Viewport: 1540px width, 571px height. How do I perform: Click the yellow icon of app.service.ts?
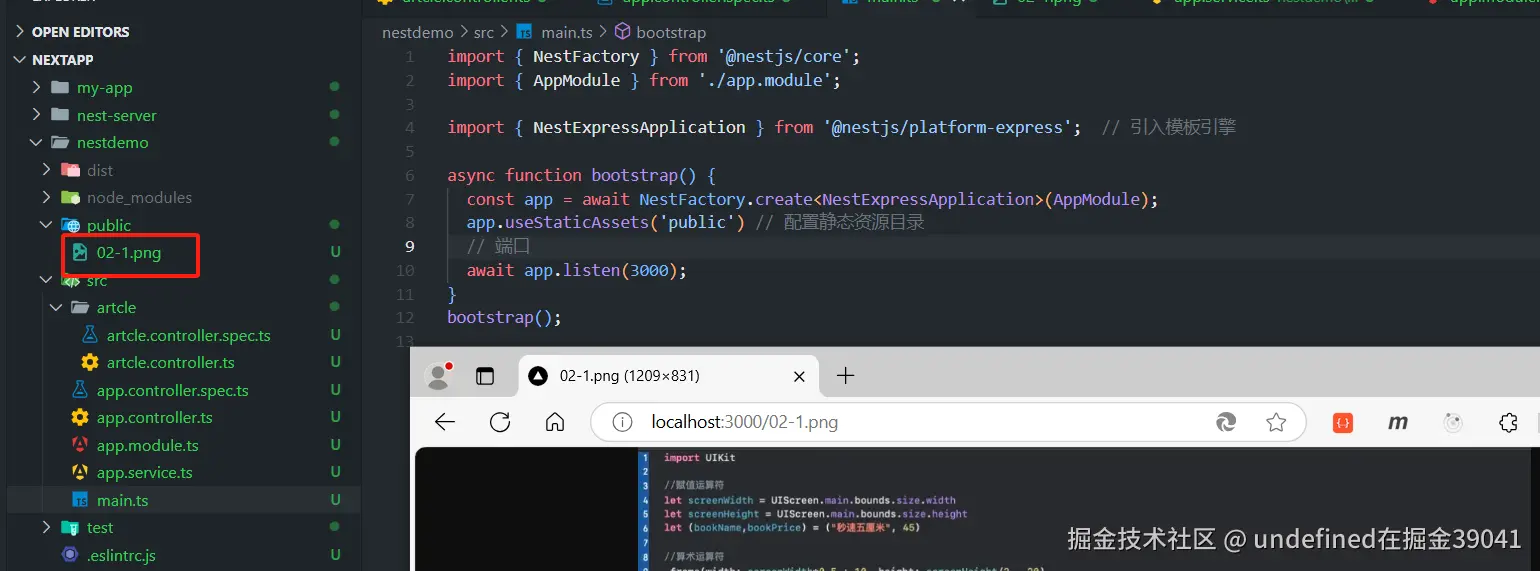pos(80,472)
